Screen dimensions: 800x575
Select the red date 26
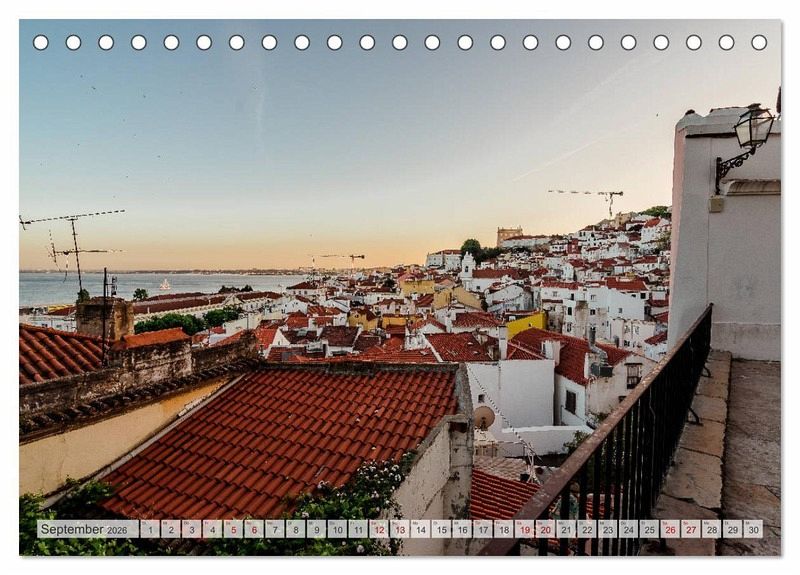(670, 529)
